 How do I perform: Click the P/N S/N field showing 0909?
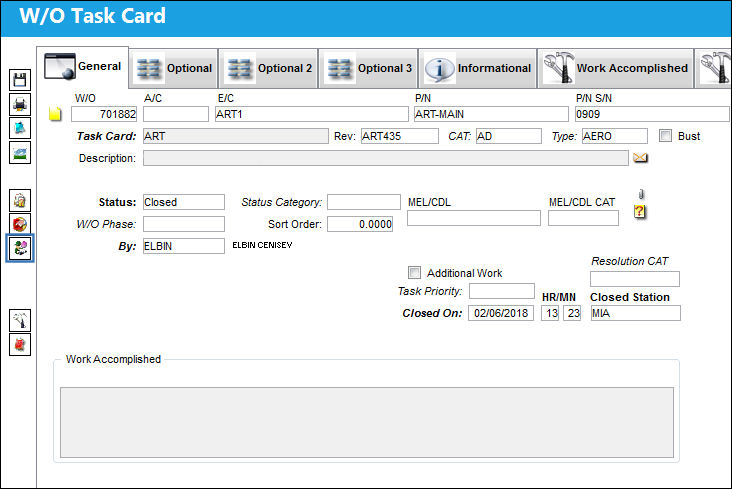click(x=652, y=114)
